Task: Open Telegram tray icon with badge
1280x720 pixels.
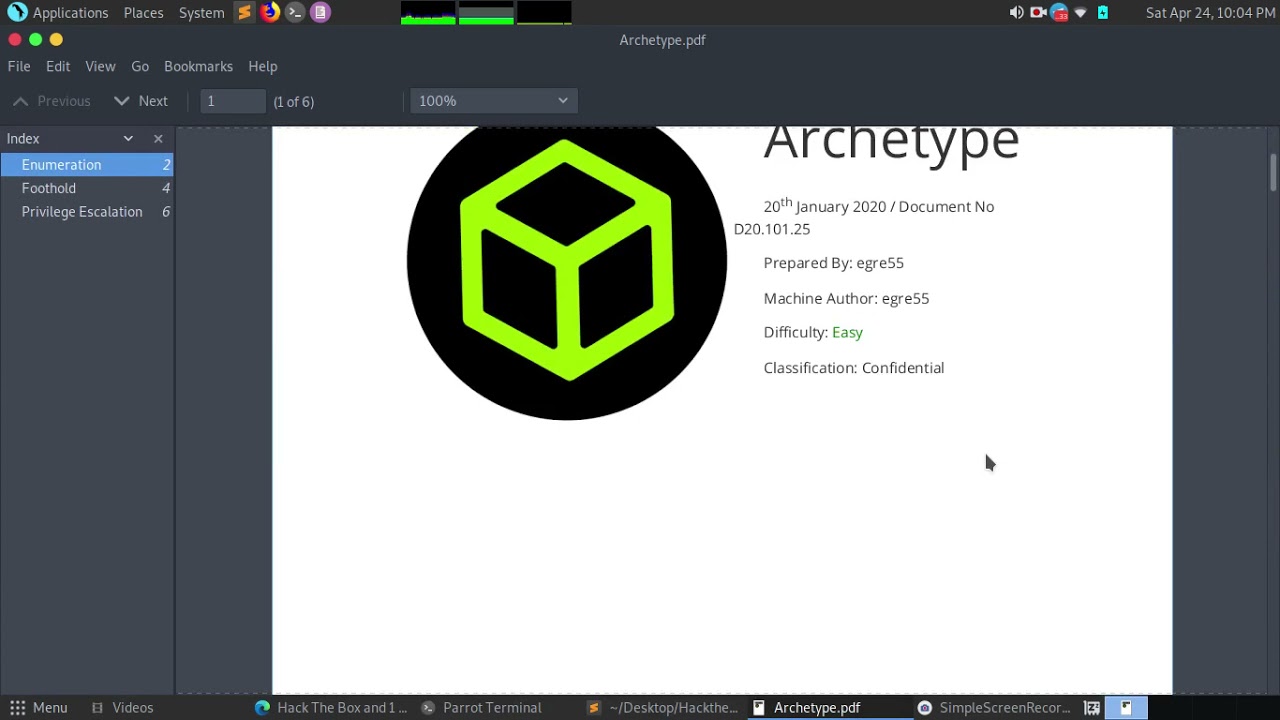Action: point(1059,13)
